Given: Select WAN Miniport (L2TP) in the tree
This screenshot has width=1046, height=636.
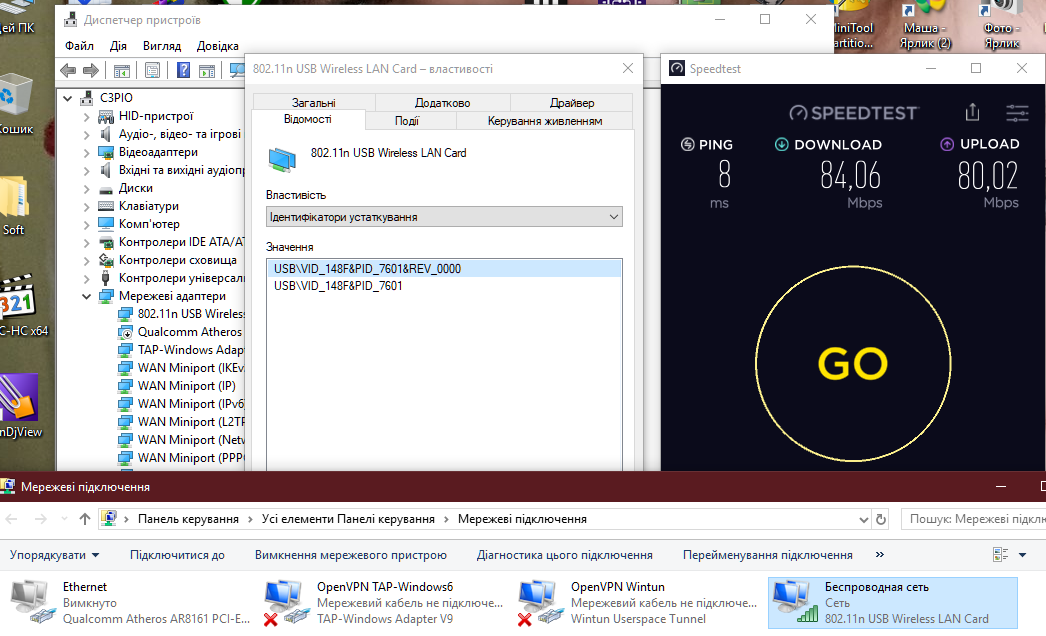Looking at the screenshot, I should 191,422.
